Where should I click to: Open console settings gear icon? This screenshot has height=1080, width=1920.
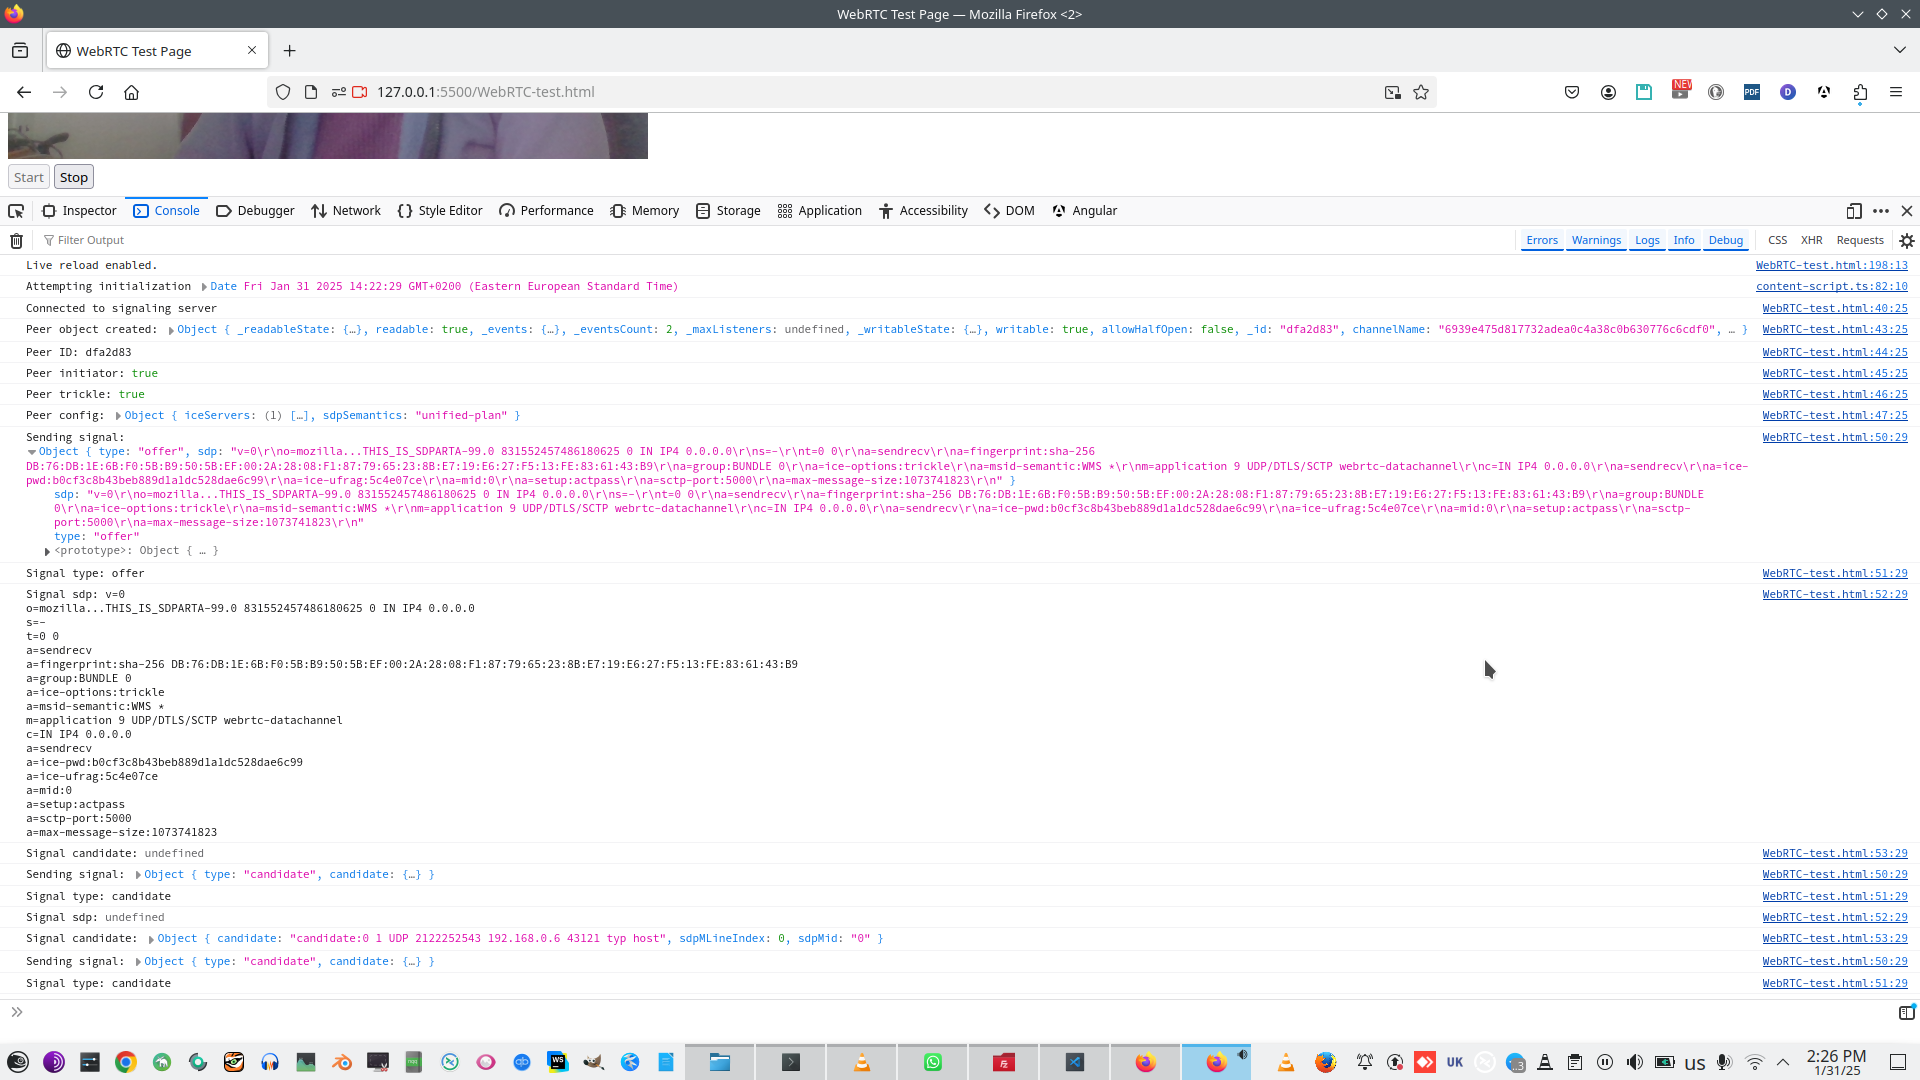(x=1907, y=240)
